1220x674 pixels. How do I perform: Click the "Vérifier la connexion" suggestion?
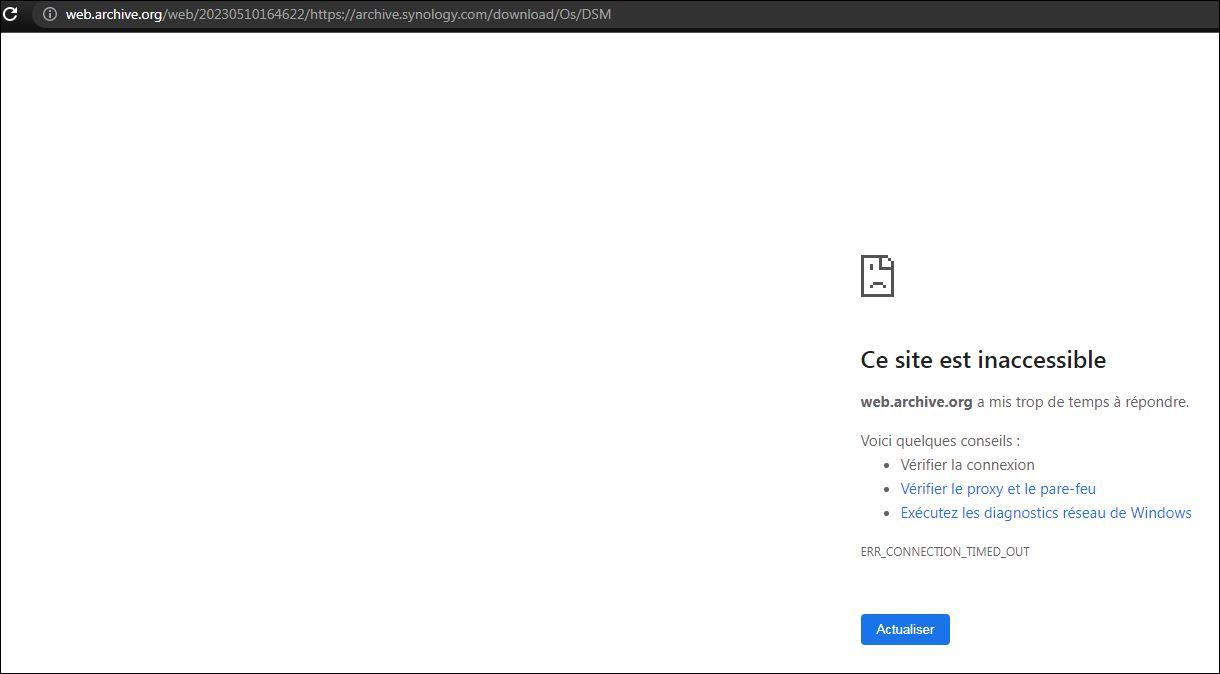[968, 465]
